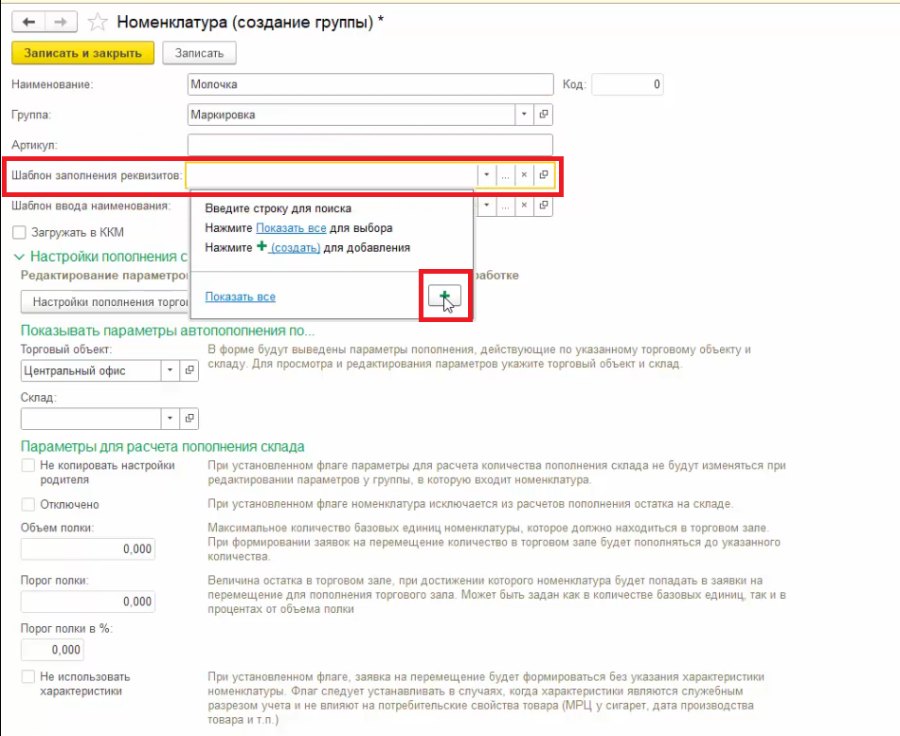Click the Торговый объект field showing Центральный офис

pos(91,370)
